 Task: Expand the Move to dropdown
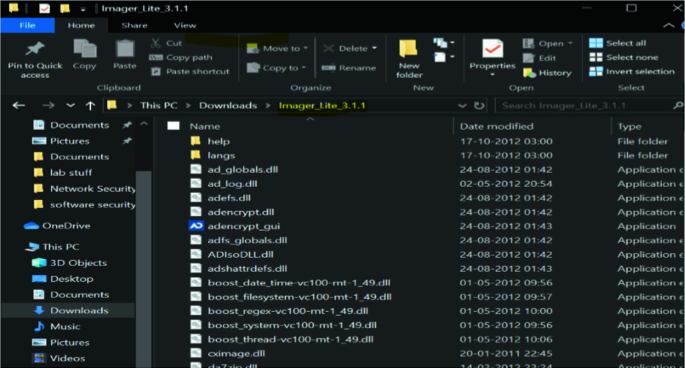click(305, 48)
